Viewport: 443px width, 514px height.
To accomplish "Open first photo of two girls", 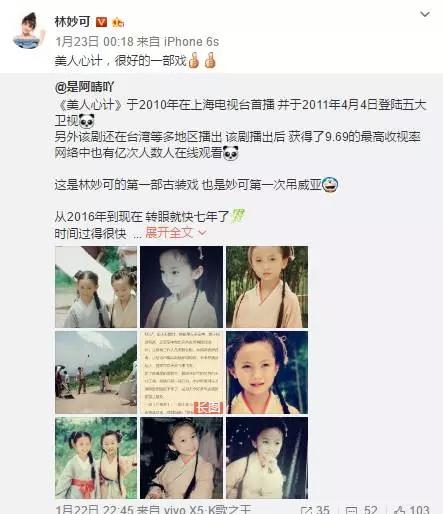I will click(96, 287).
